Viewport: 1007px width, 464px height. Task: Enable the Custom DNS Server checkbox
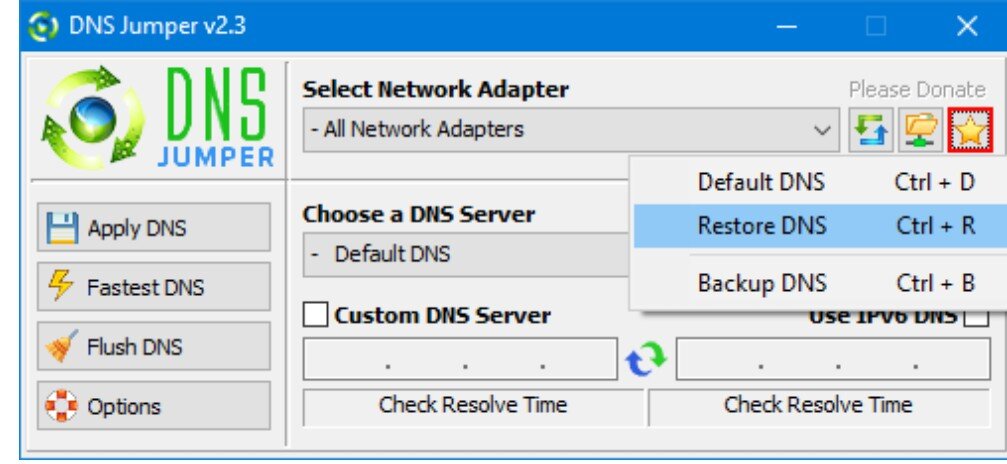[x=315, y=315]
